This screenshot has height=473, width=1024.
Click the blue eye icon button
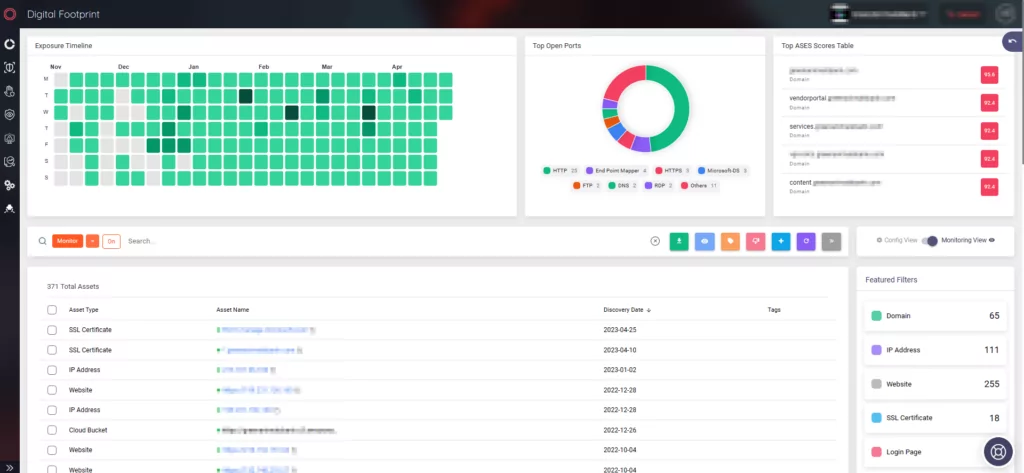click(705, 241)
